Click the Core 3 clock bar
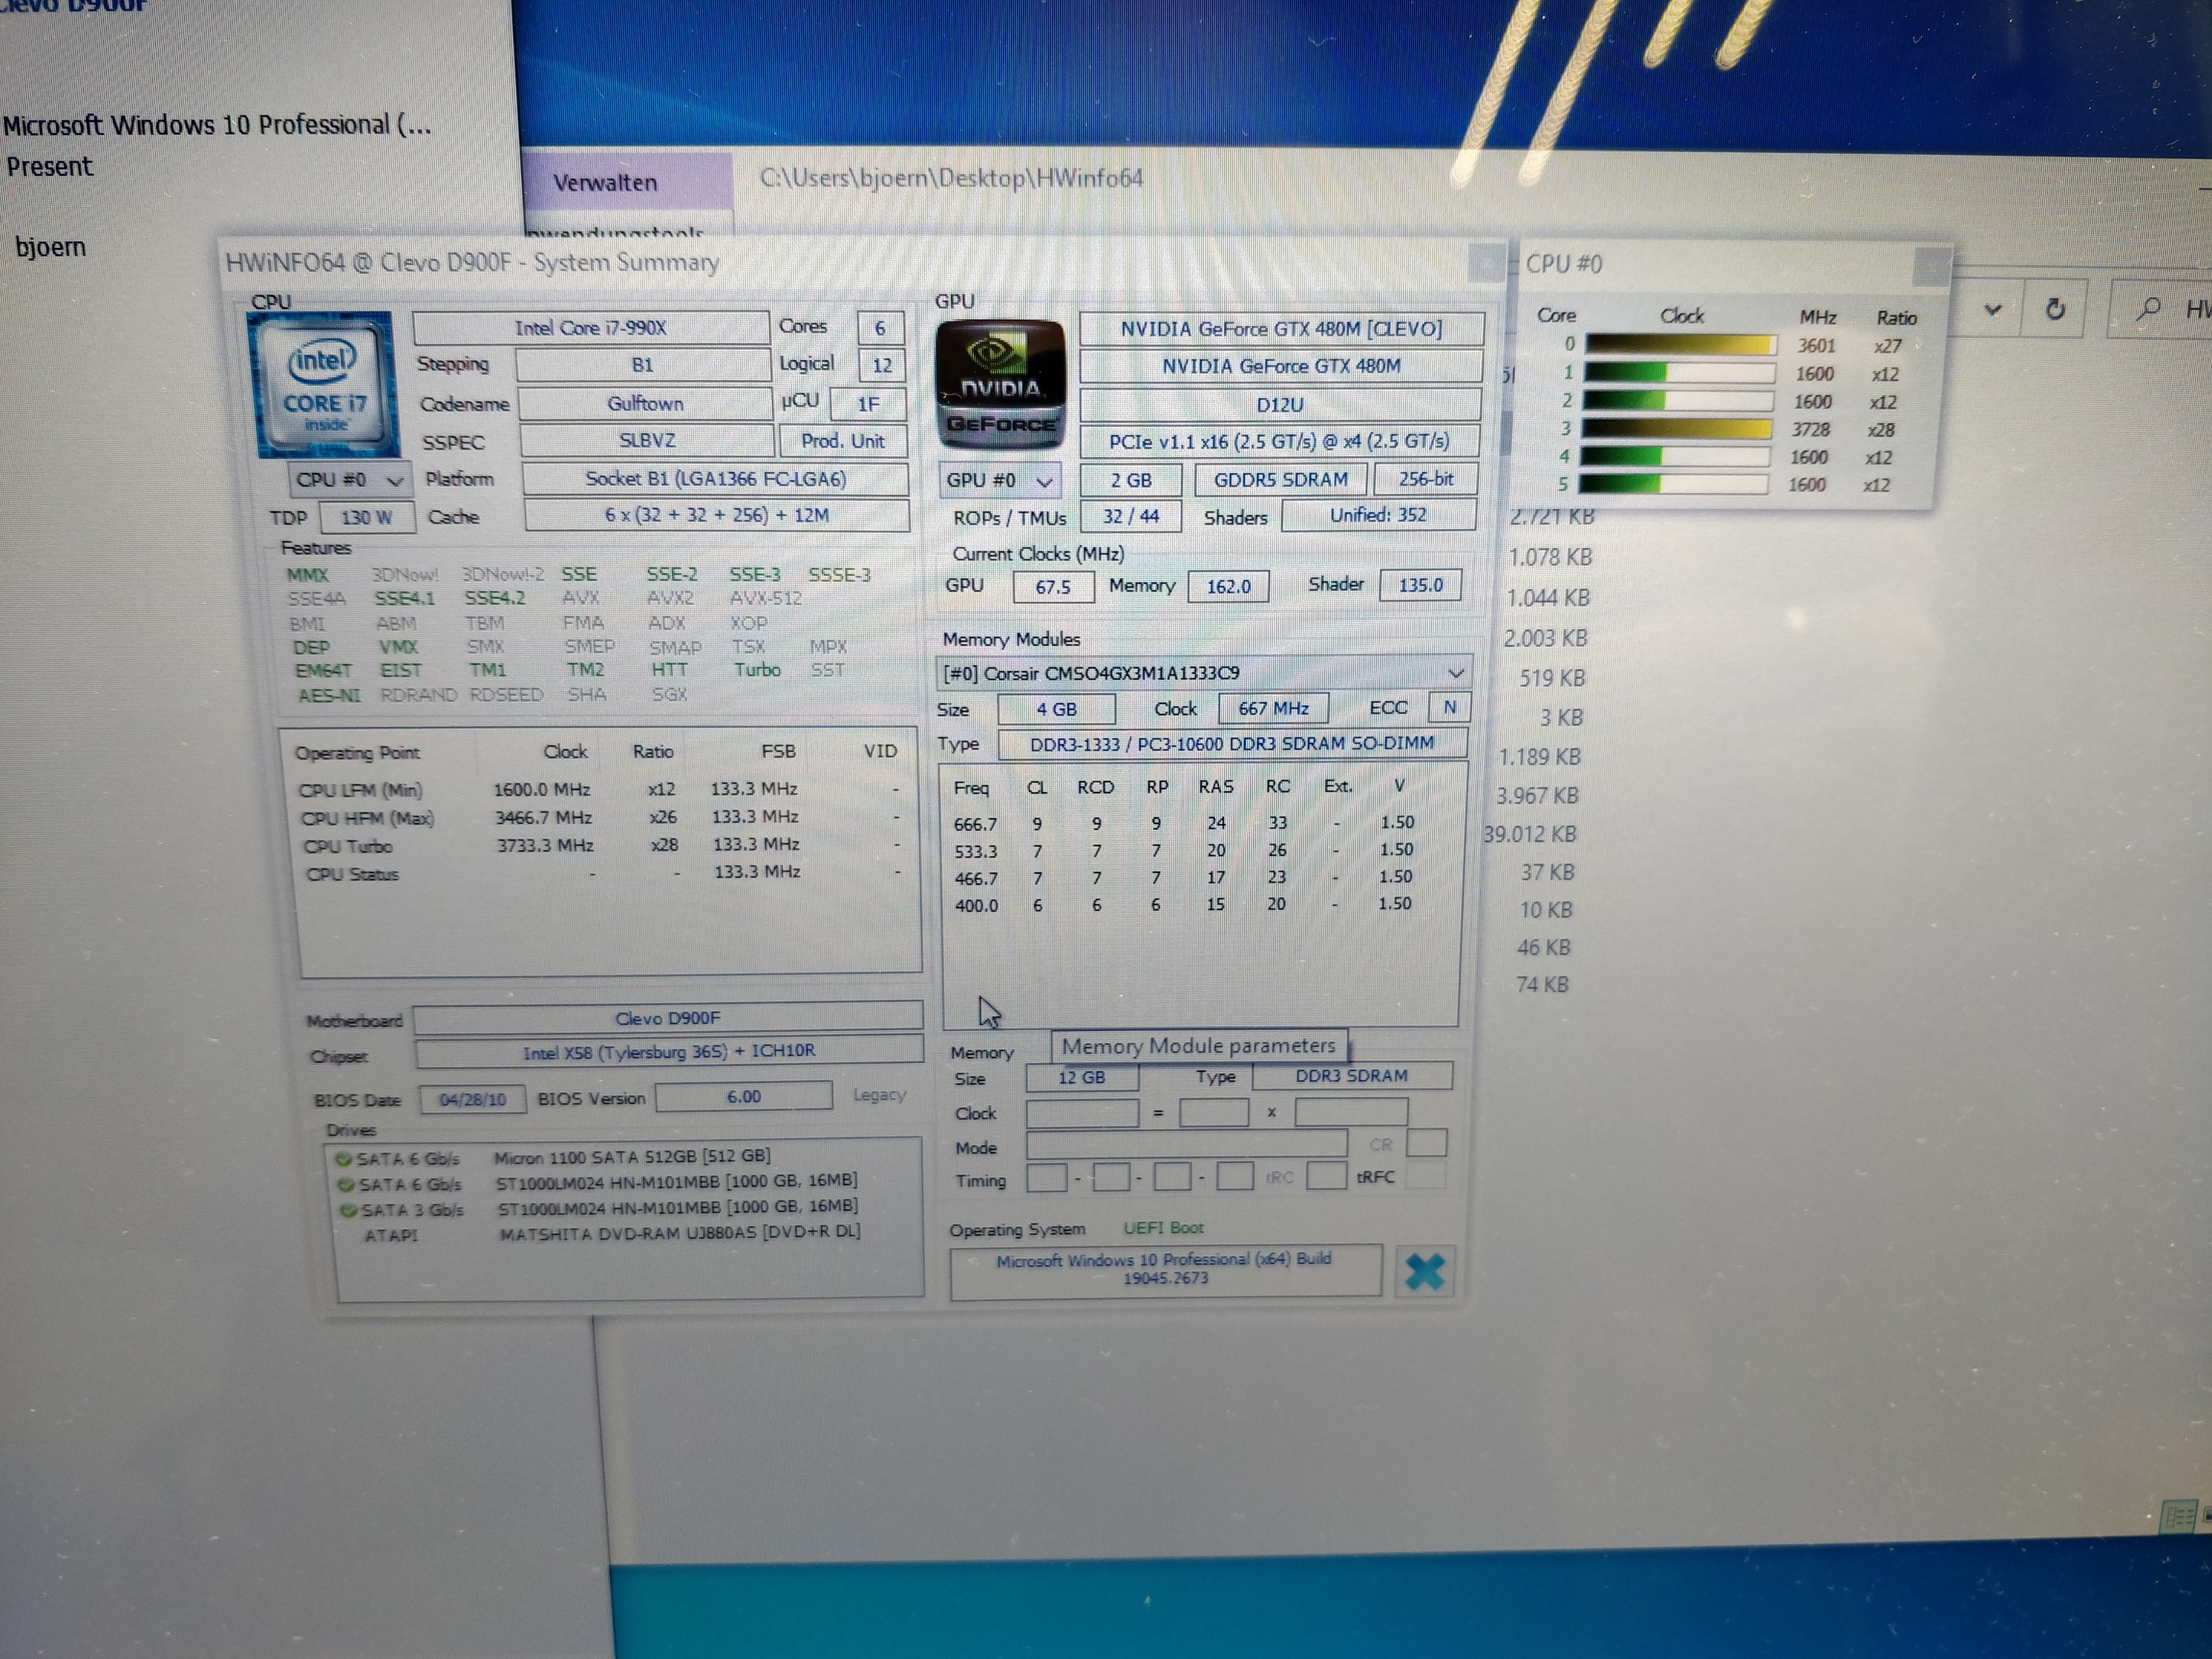2212x1659 pixels. [1676, 429]
